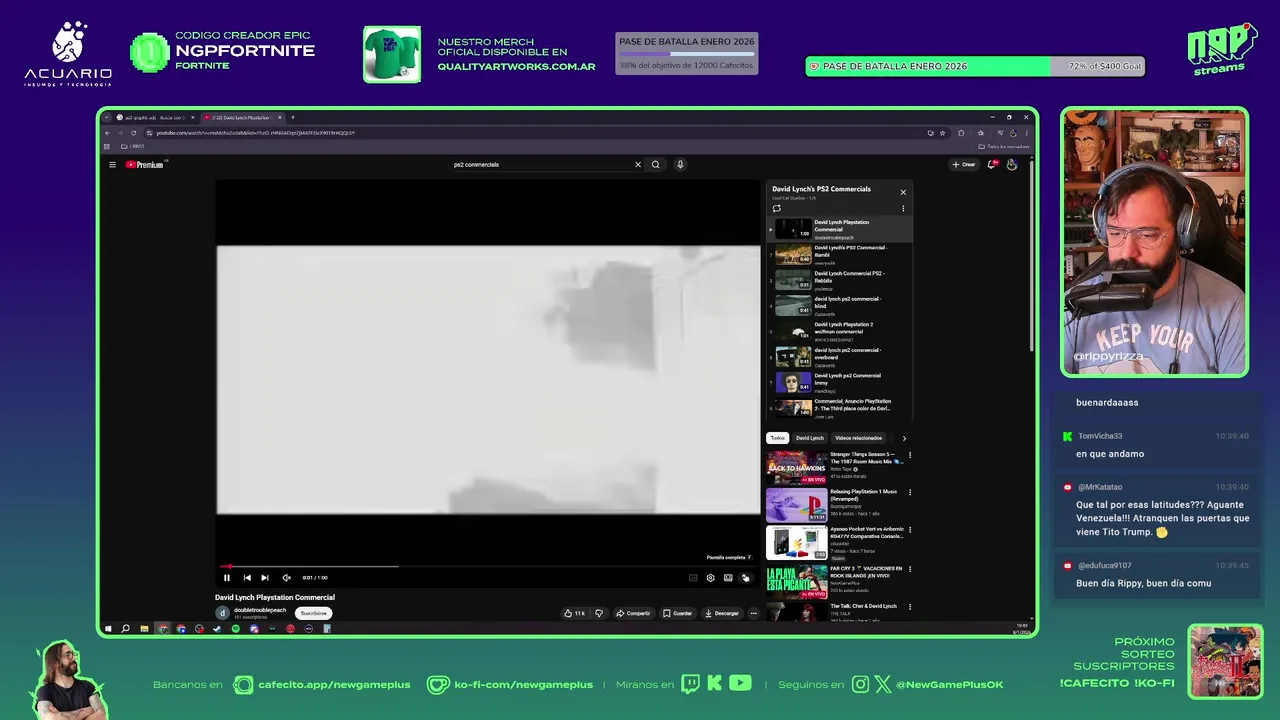Open playlist panel options menu
Viewport: 1280px width, 720px height.
[x=903, y=208]
